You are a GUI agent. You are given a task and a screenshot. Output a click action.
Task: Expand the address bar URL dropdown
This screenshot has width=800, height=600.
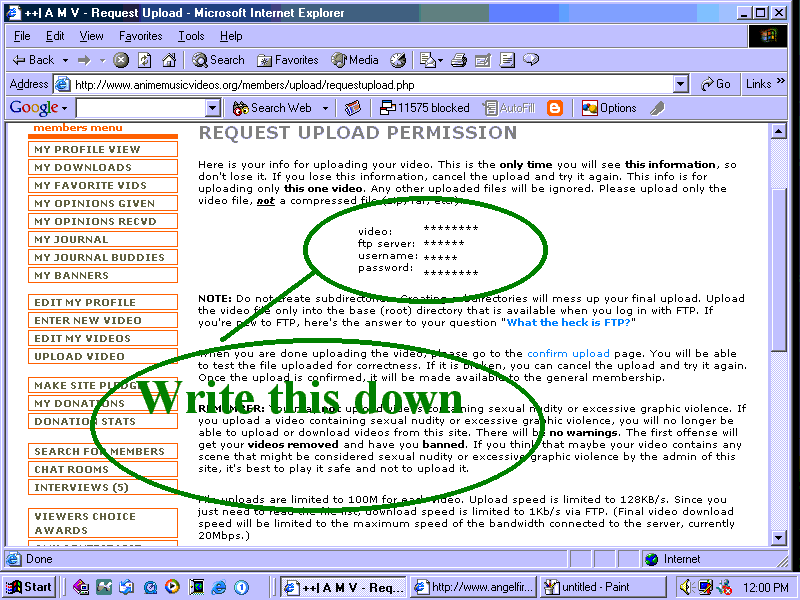click(x=681, y=85)
